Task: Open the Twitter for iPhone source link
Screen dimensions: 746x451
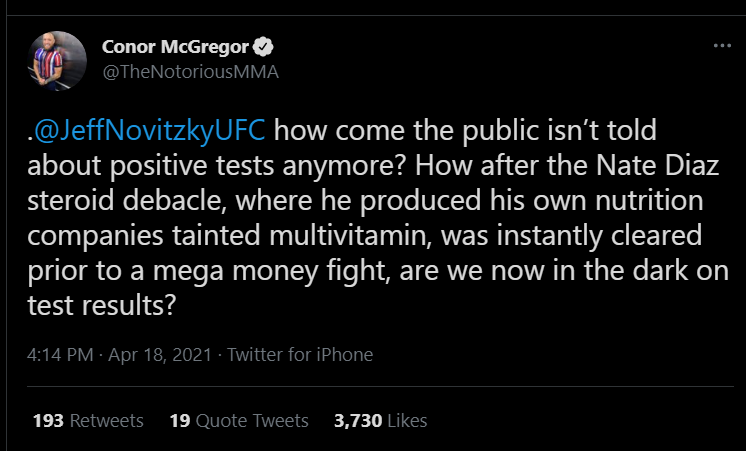Action: (x=301, y=355)
